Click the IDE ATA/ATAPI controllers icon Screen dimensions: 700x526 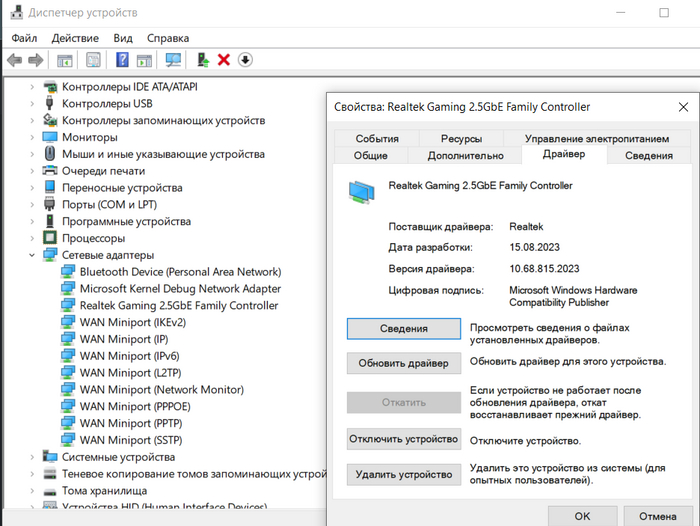50,87
